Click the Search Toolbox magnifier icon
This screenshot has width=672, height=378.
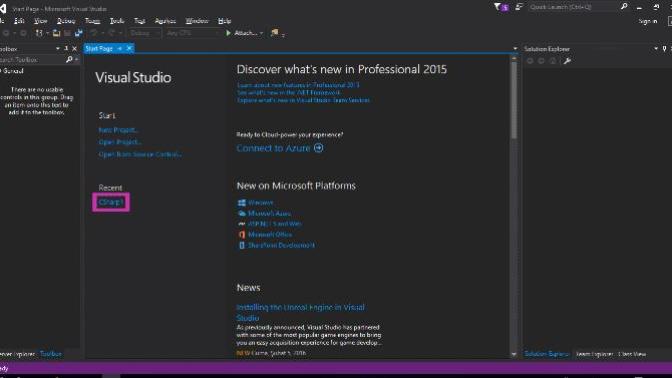pos(69,60)
